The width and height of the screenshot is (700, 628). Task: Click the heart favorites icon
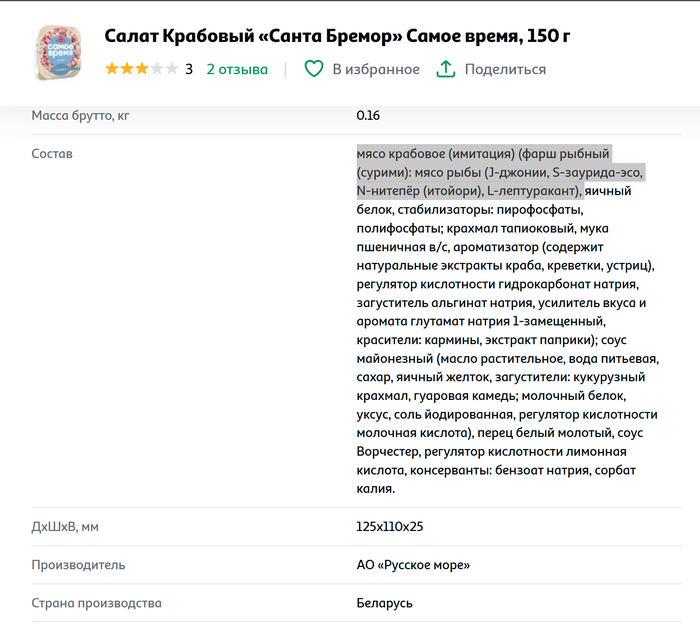coord(314,69)
